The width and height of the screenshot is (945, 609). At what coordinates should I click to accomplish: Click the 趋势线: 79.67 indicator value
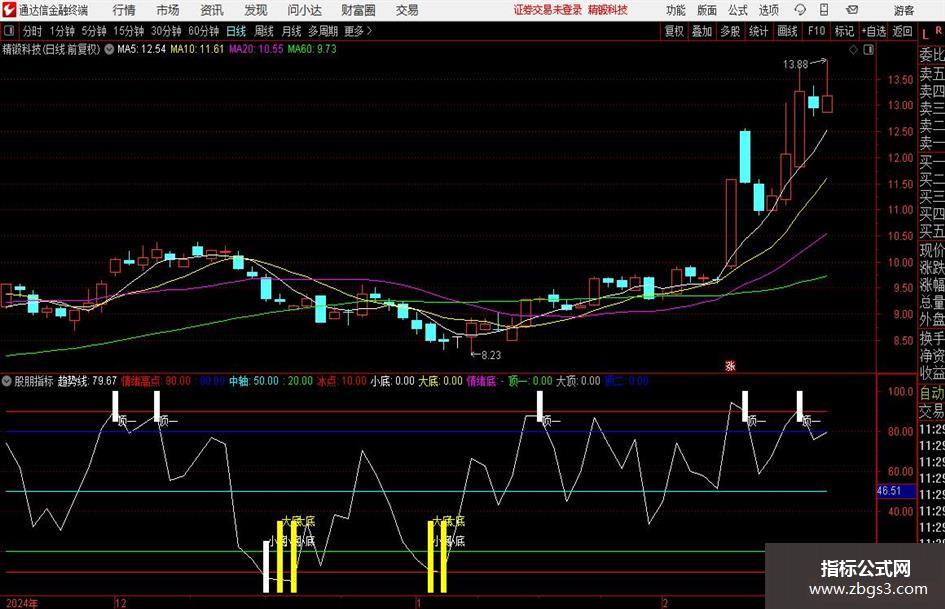click(x=87, y=381)
